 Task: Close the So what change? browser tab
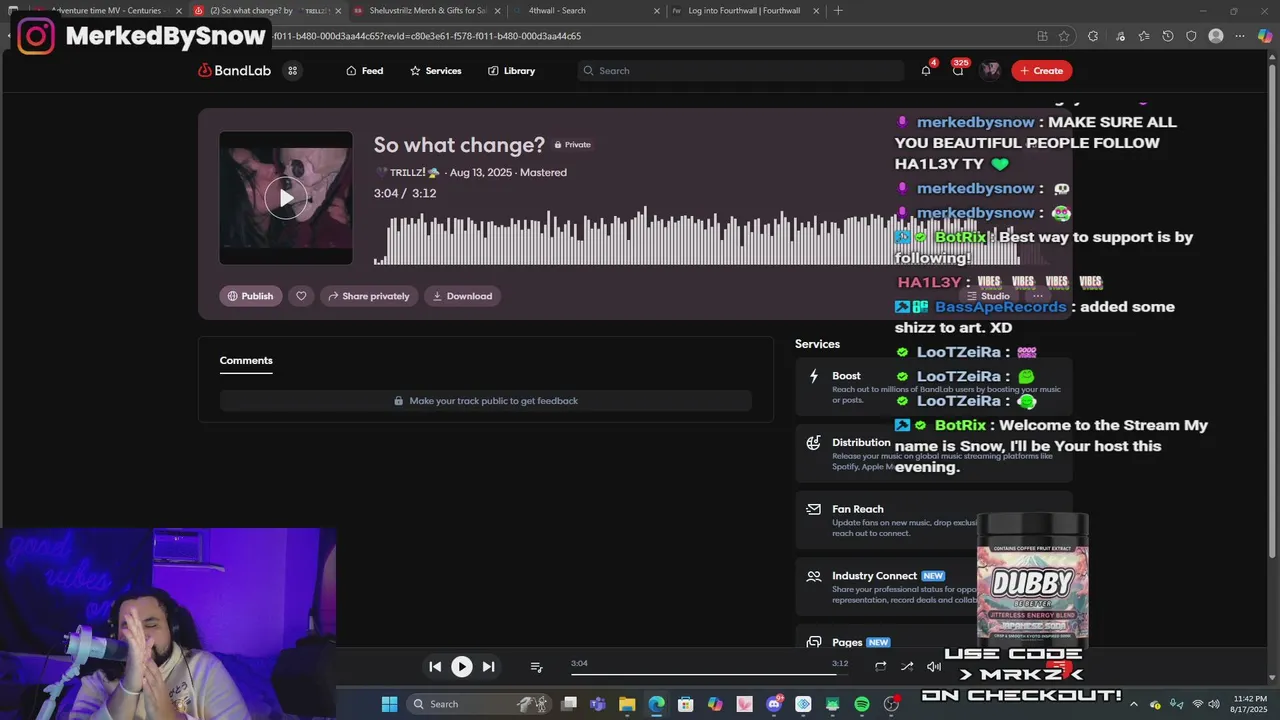pyautogui.click(x=337, y=11)
